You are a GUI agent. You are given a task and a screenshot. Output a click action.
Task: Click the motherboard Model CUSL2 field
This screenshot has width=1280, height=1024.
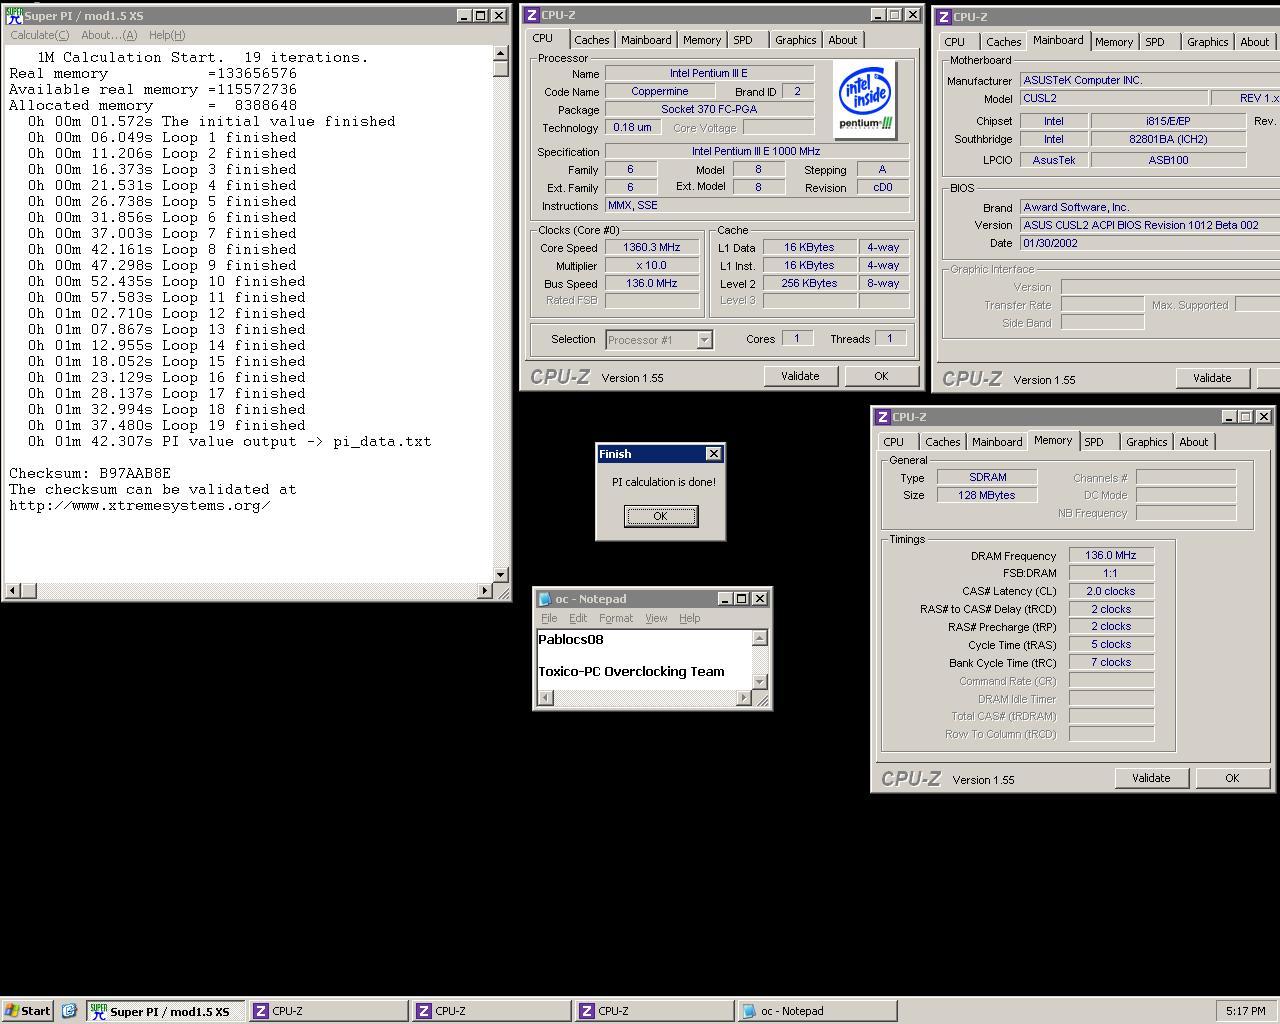(x=1113, y=98)
